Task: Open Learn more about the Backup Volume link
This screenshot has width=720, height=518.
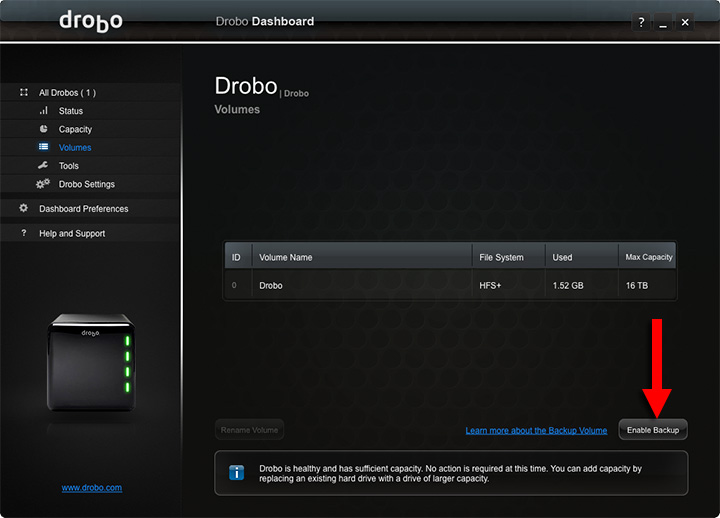Action: coord(536,430)
